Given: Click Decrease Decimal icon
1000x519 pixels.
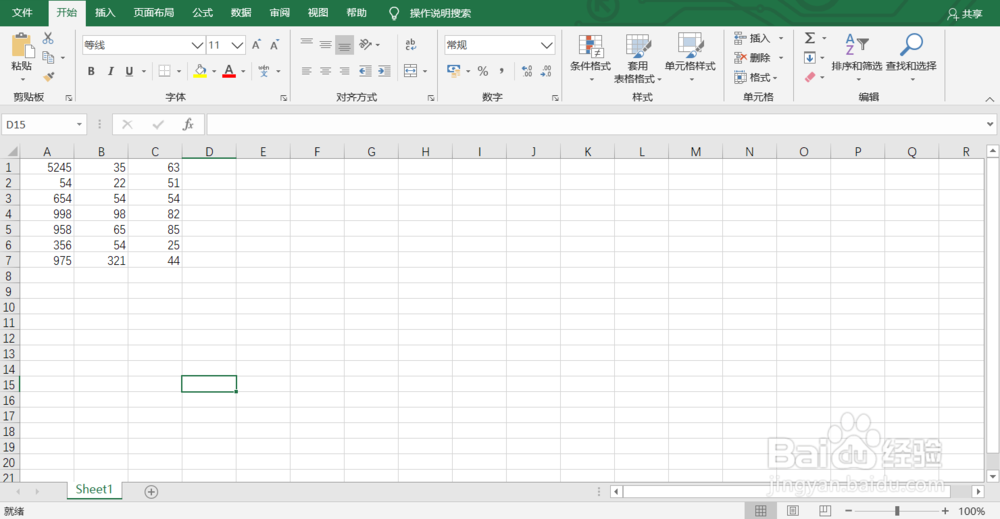Looking at the screenshot, I should coord(547,71).
